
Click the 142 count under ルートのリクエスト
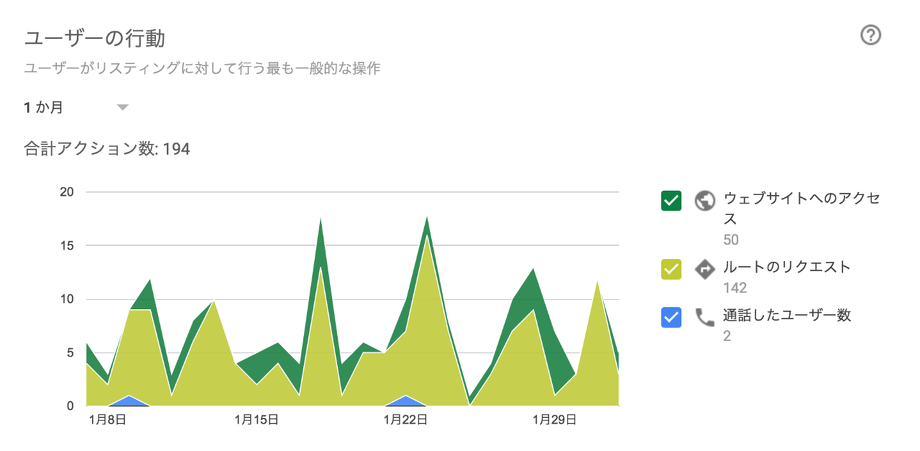pos(735,288)
